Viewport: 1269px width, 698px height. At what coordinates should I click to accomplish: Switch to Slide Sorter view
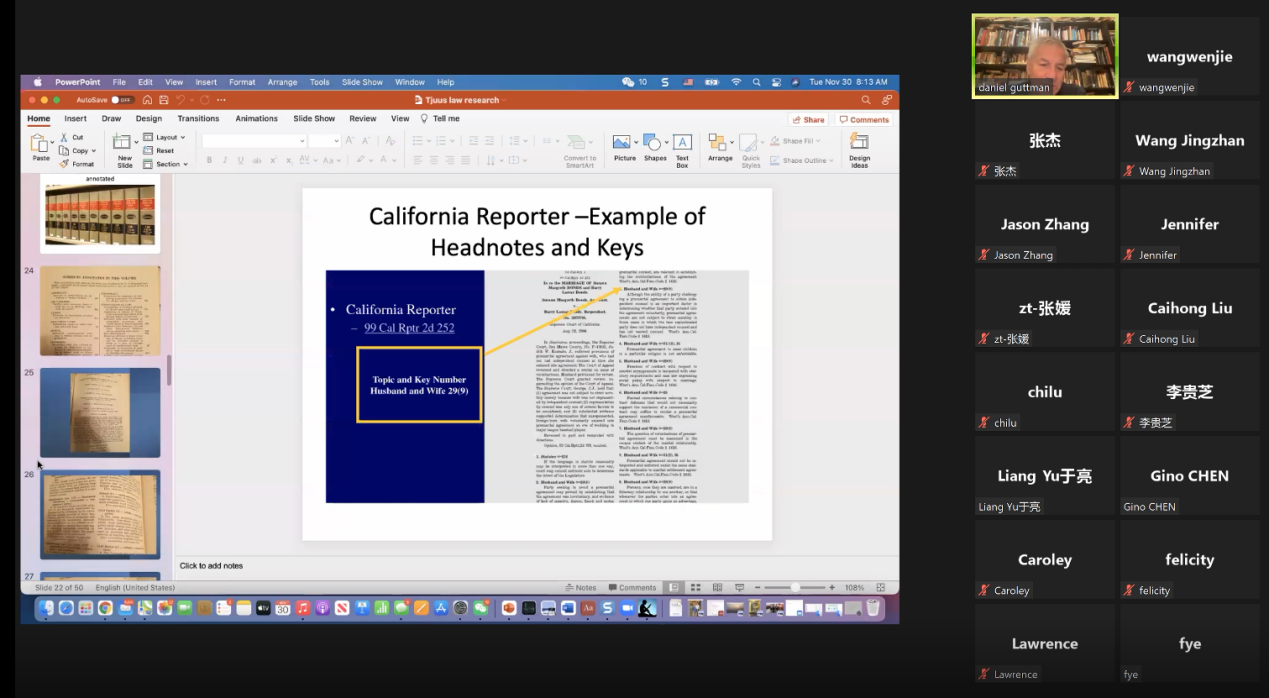point(696,588)
